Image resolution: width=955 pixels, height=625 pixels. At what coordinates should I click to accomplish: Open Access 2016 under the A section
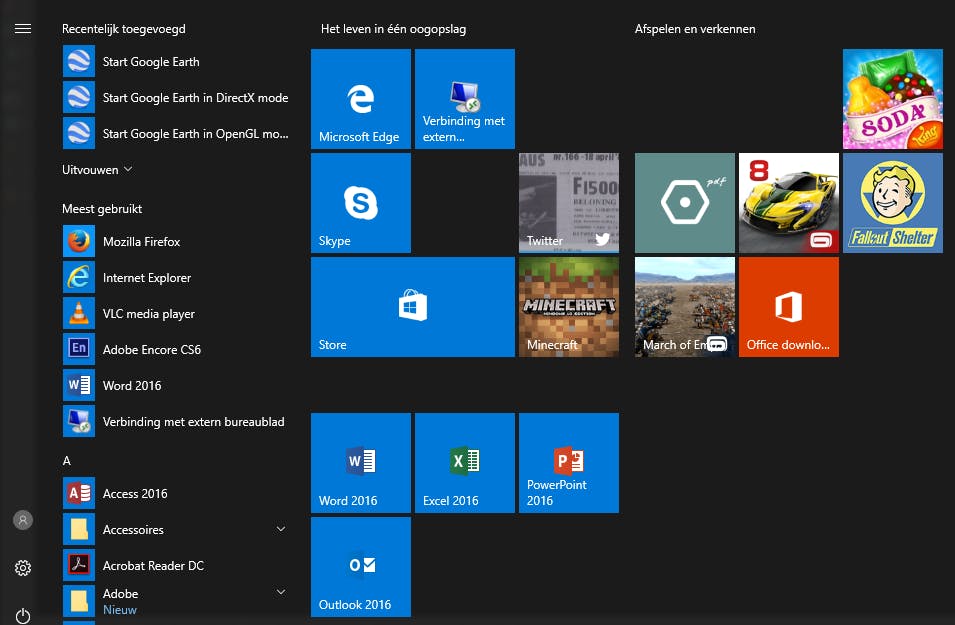135,493
